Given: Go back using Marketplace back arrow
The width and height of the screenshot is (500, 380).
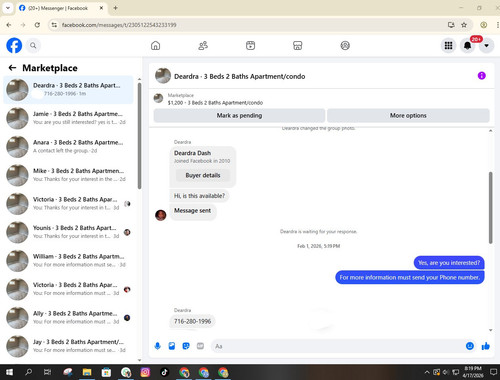Looking at the screenshot, I should point(12,68).
